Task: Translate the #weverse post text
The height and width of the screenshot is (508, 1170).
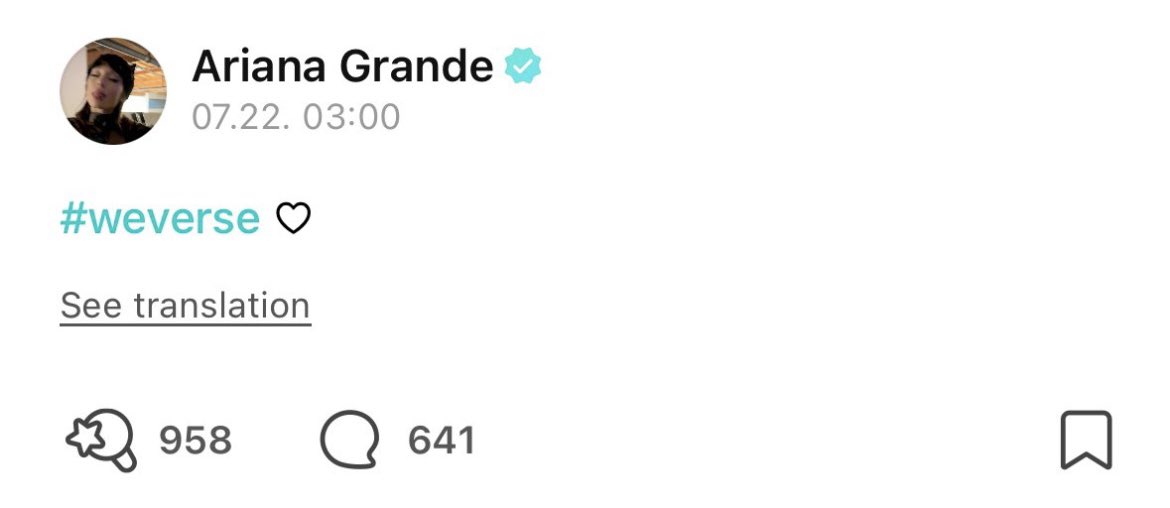Action: tap(185, 306)
